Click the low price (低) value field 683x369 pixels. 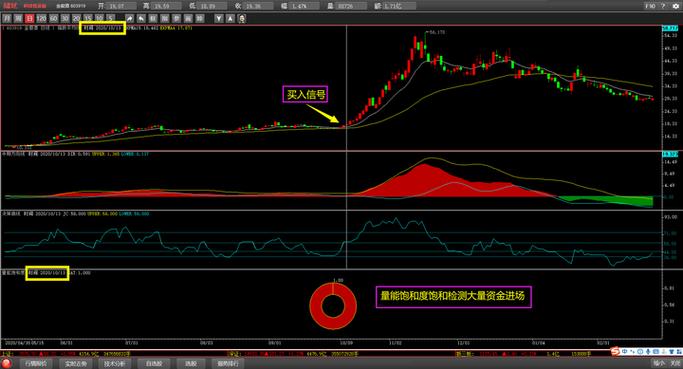point(213,6)
